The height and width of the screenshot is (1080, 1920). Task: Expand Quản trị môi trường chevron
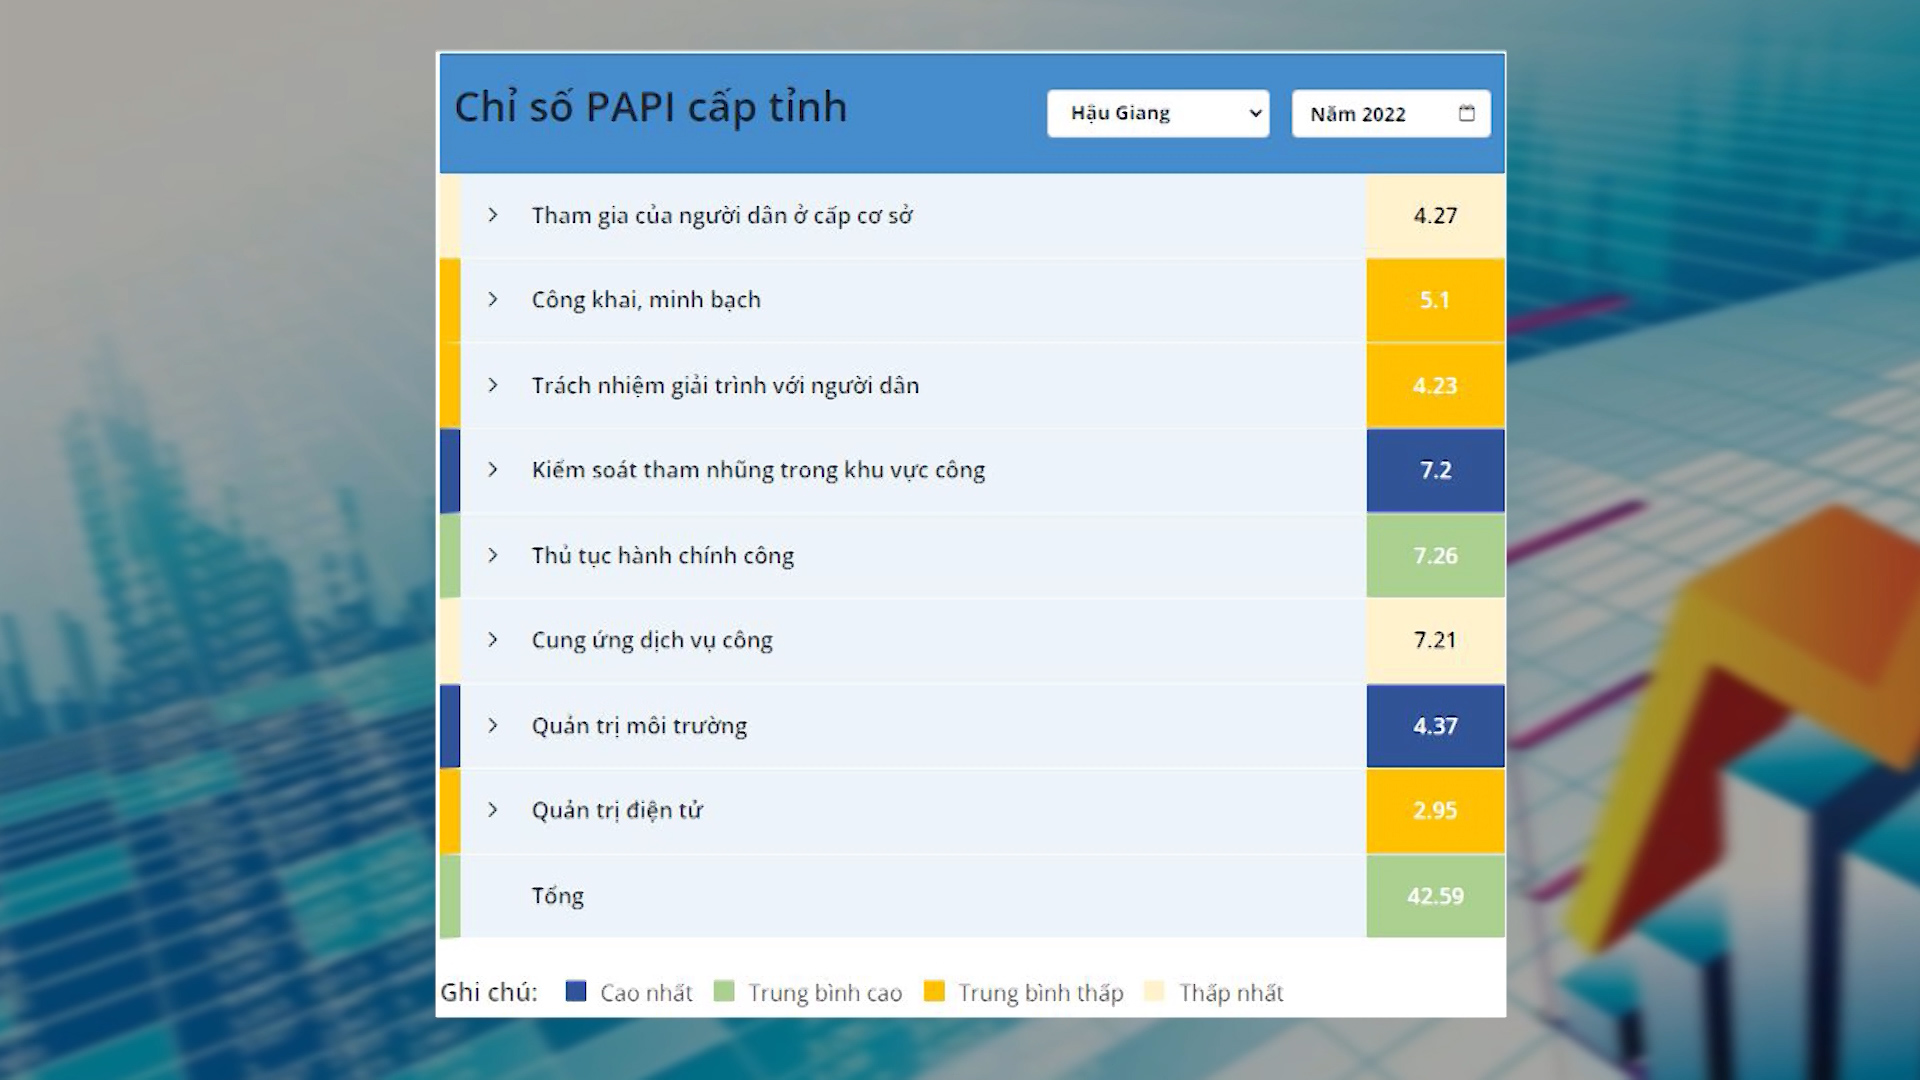[492, 725]
